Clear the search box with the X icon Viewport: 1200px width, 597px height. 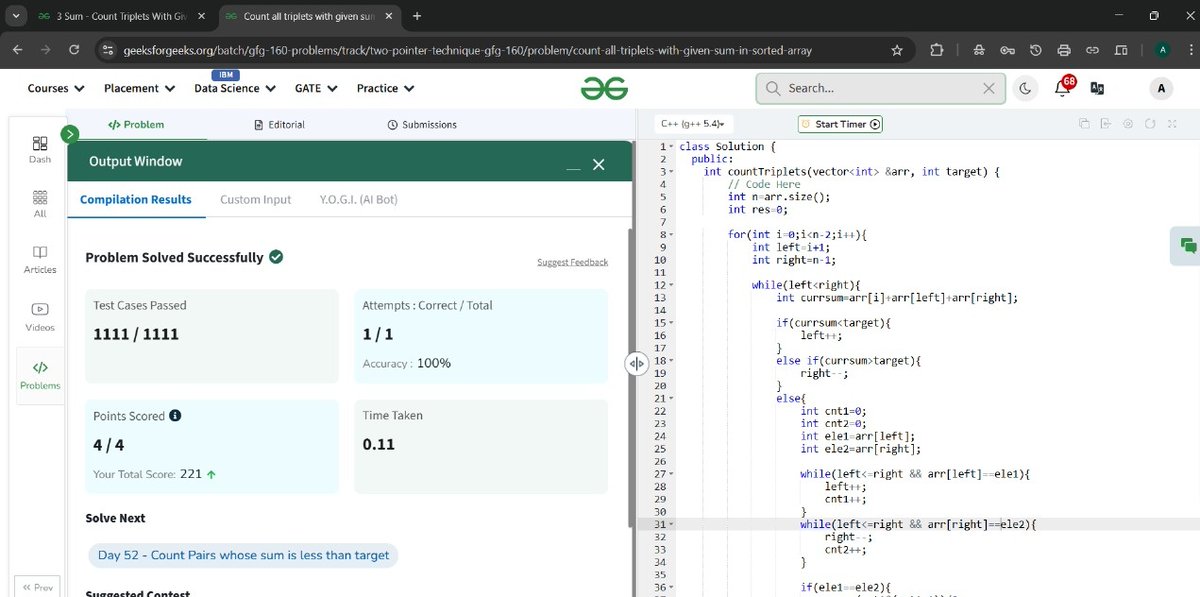pos(988,88)
